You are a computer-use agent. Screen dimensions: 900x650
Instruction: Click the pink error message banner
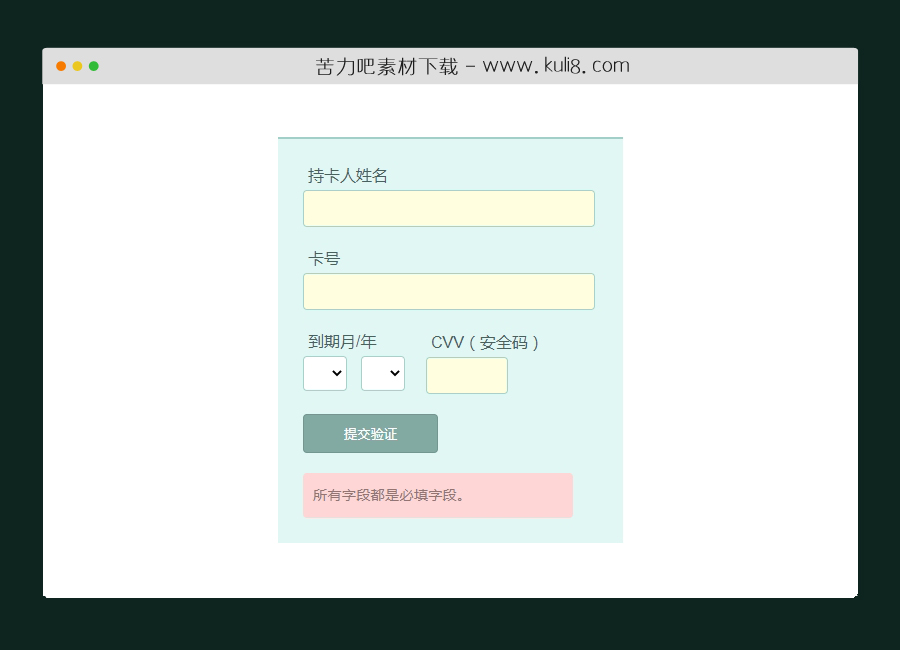pos(438,495)
